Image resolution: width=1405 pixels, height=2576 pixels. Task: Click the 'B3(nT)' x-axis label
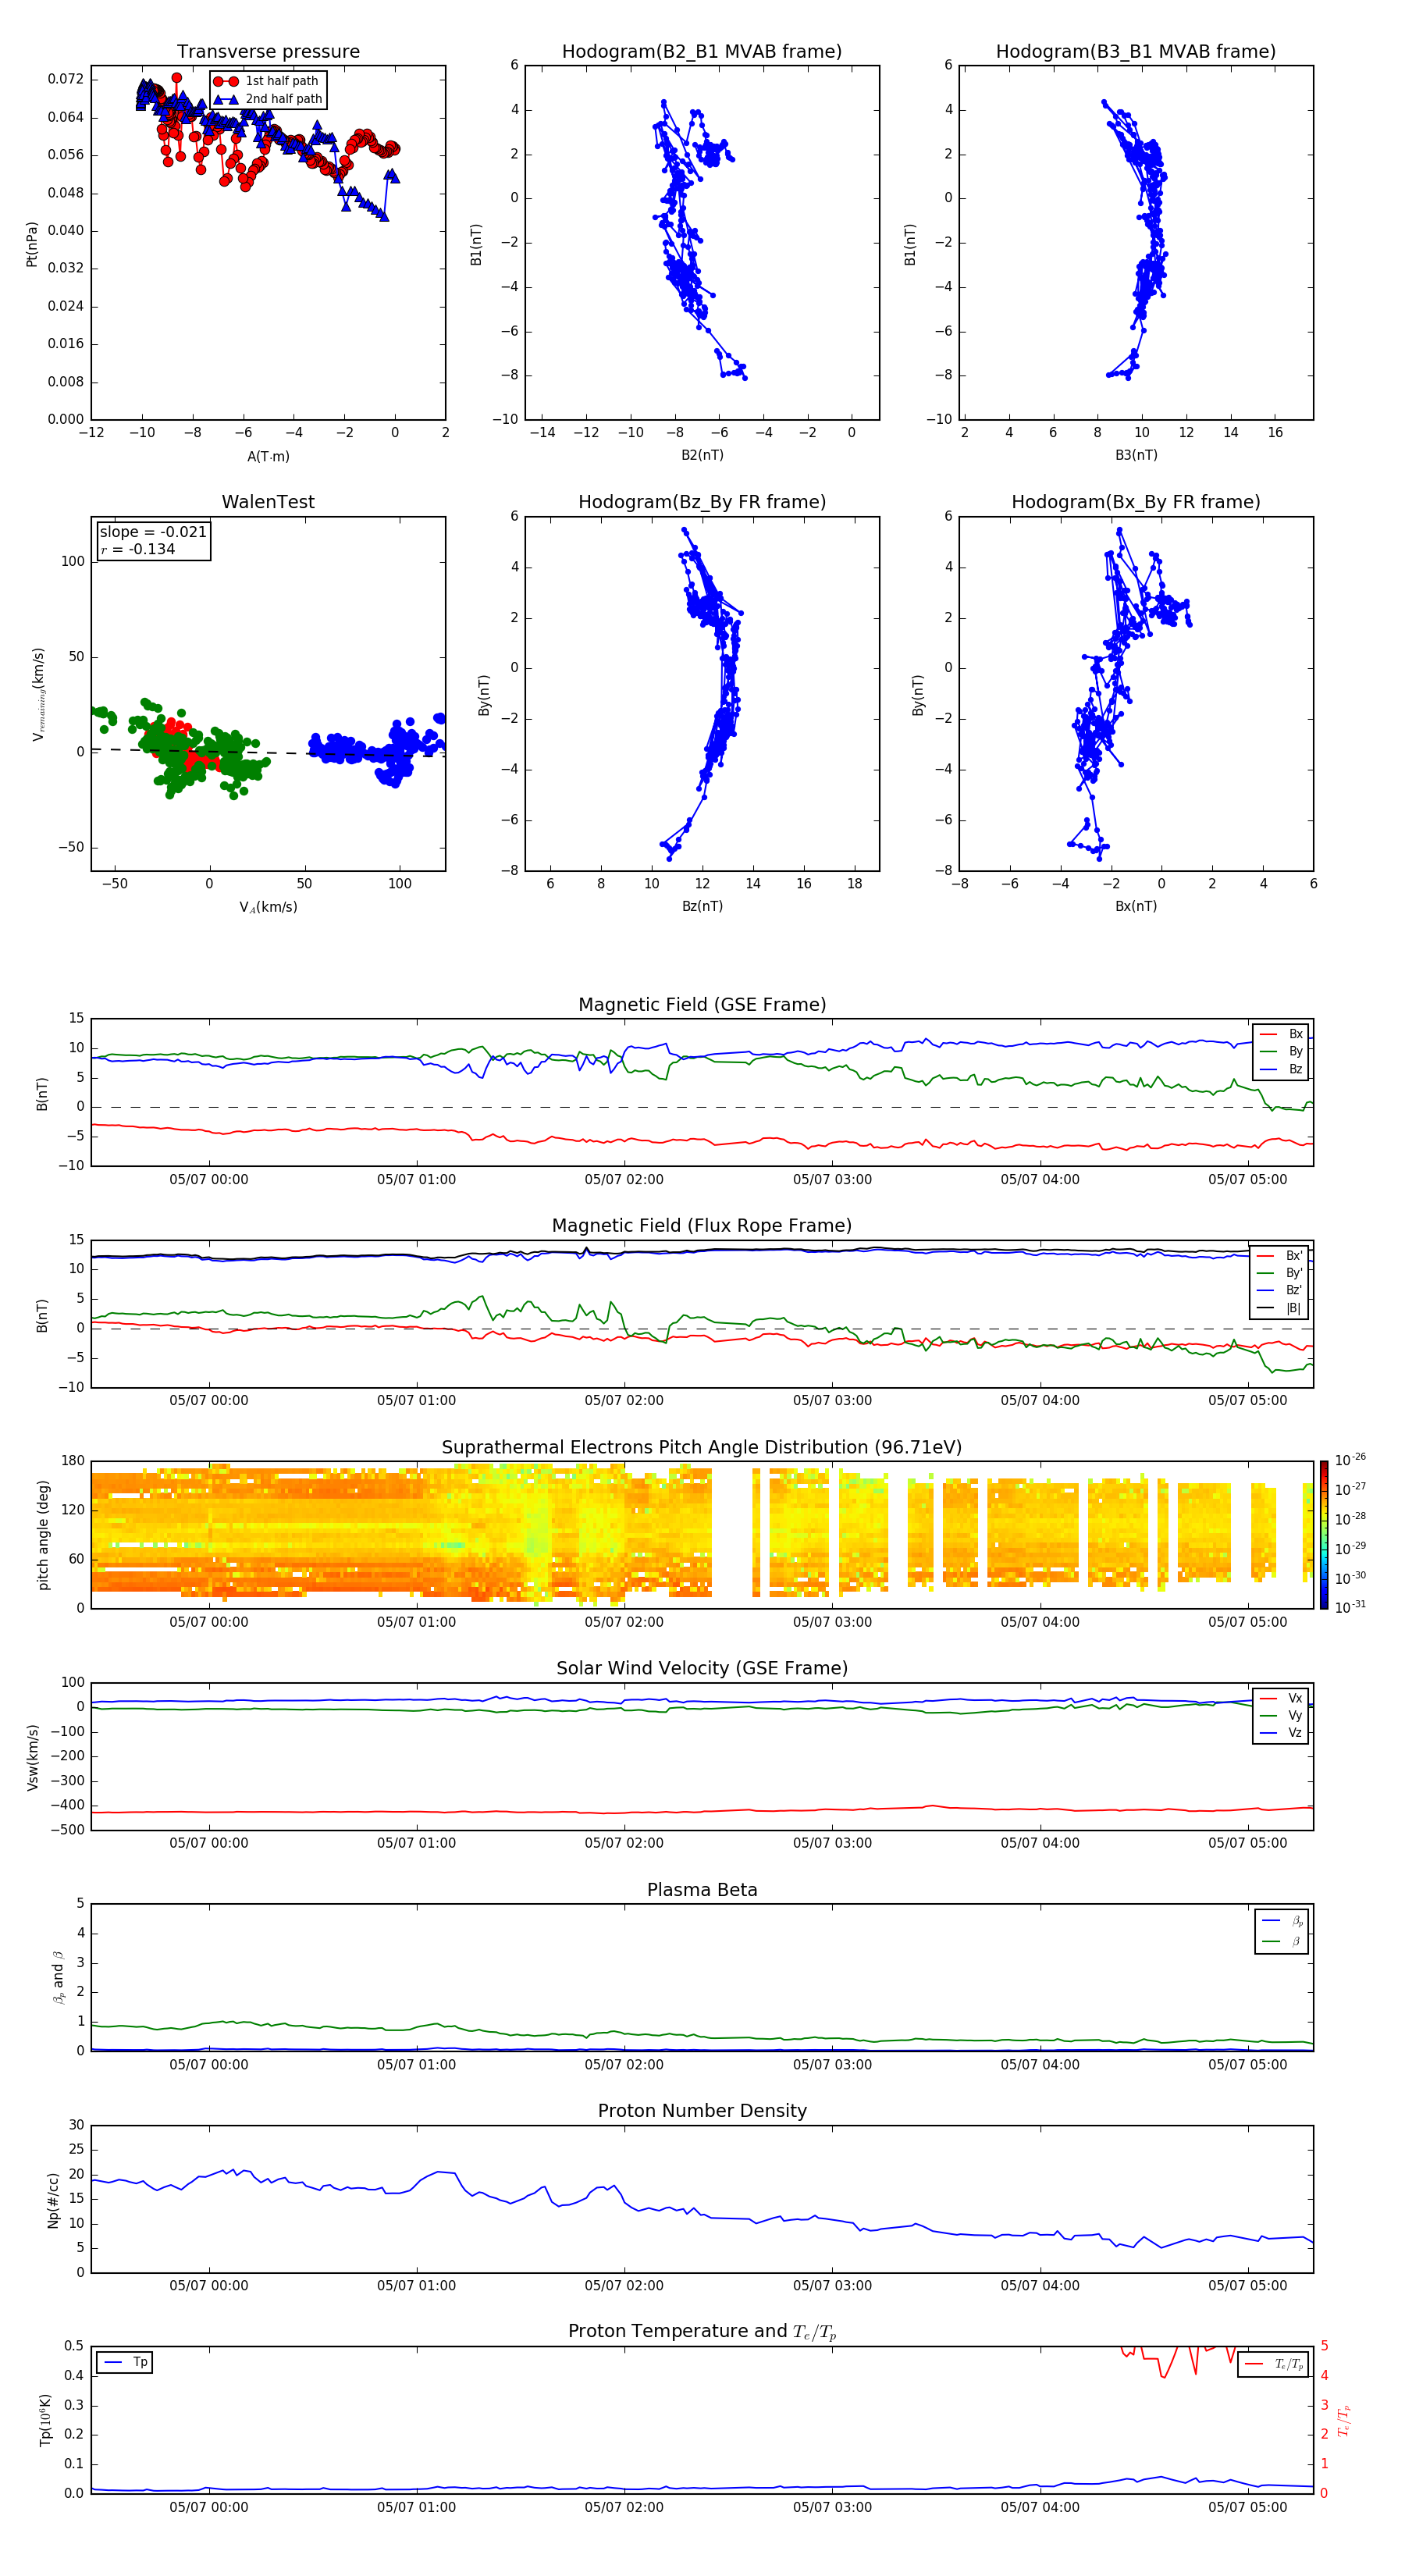coord(1136,455)
